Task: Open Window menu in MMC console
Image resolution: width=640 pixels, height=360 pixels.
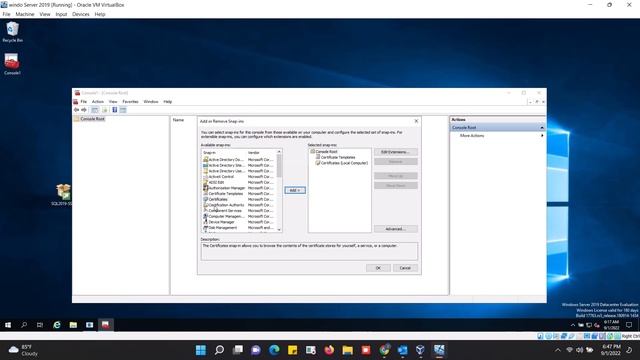Action: pos(151,102)
